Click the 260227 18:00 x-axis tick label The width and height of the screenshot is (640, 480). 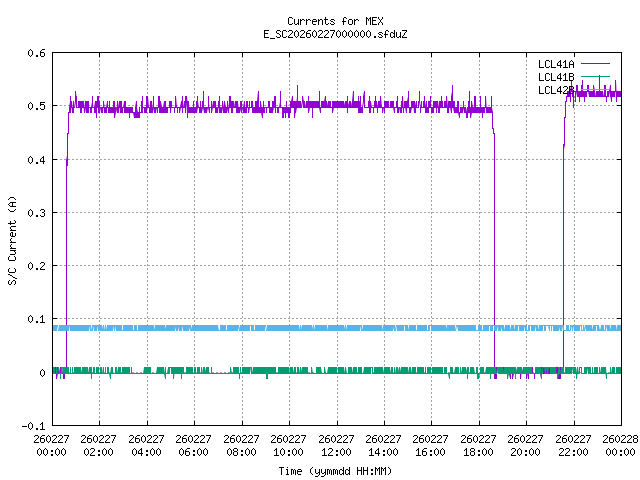click(478, 444)
